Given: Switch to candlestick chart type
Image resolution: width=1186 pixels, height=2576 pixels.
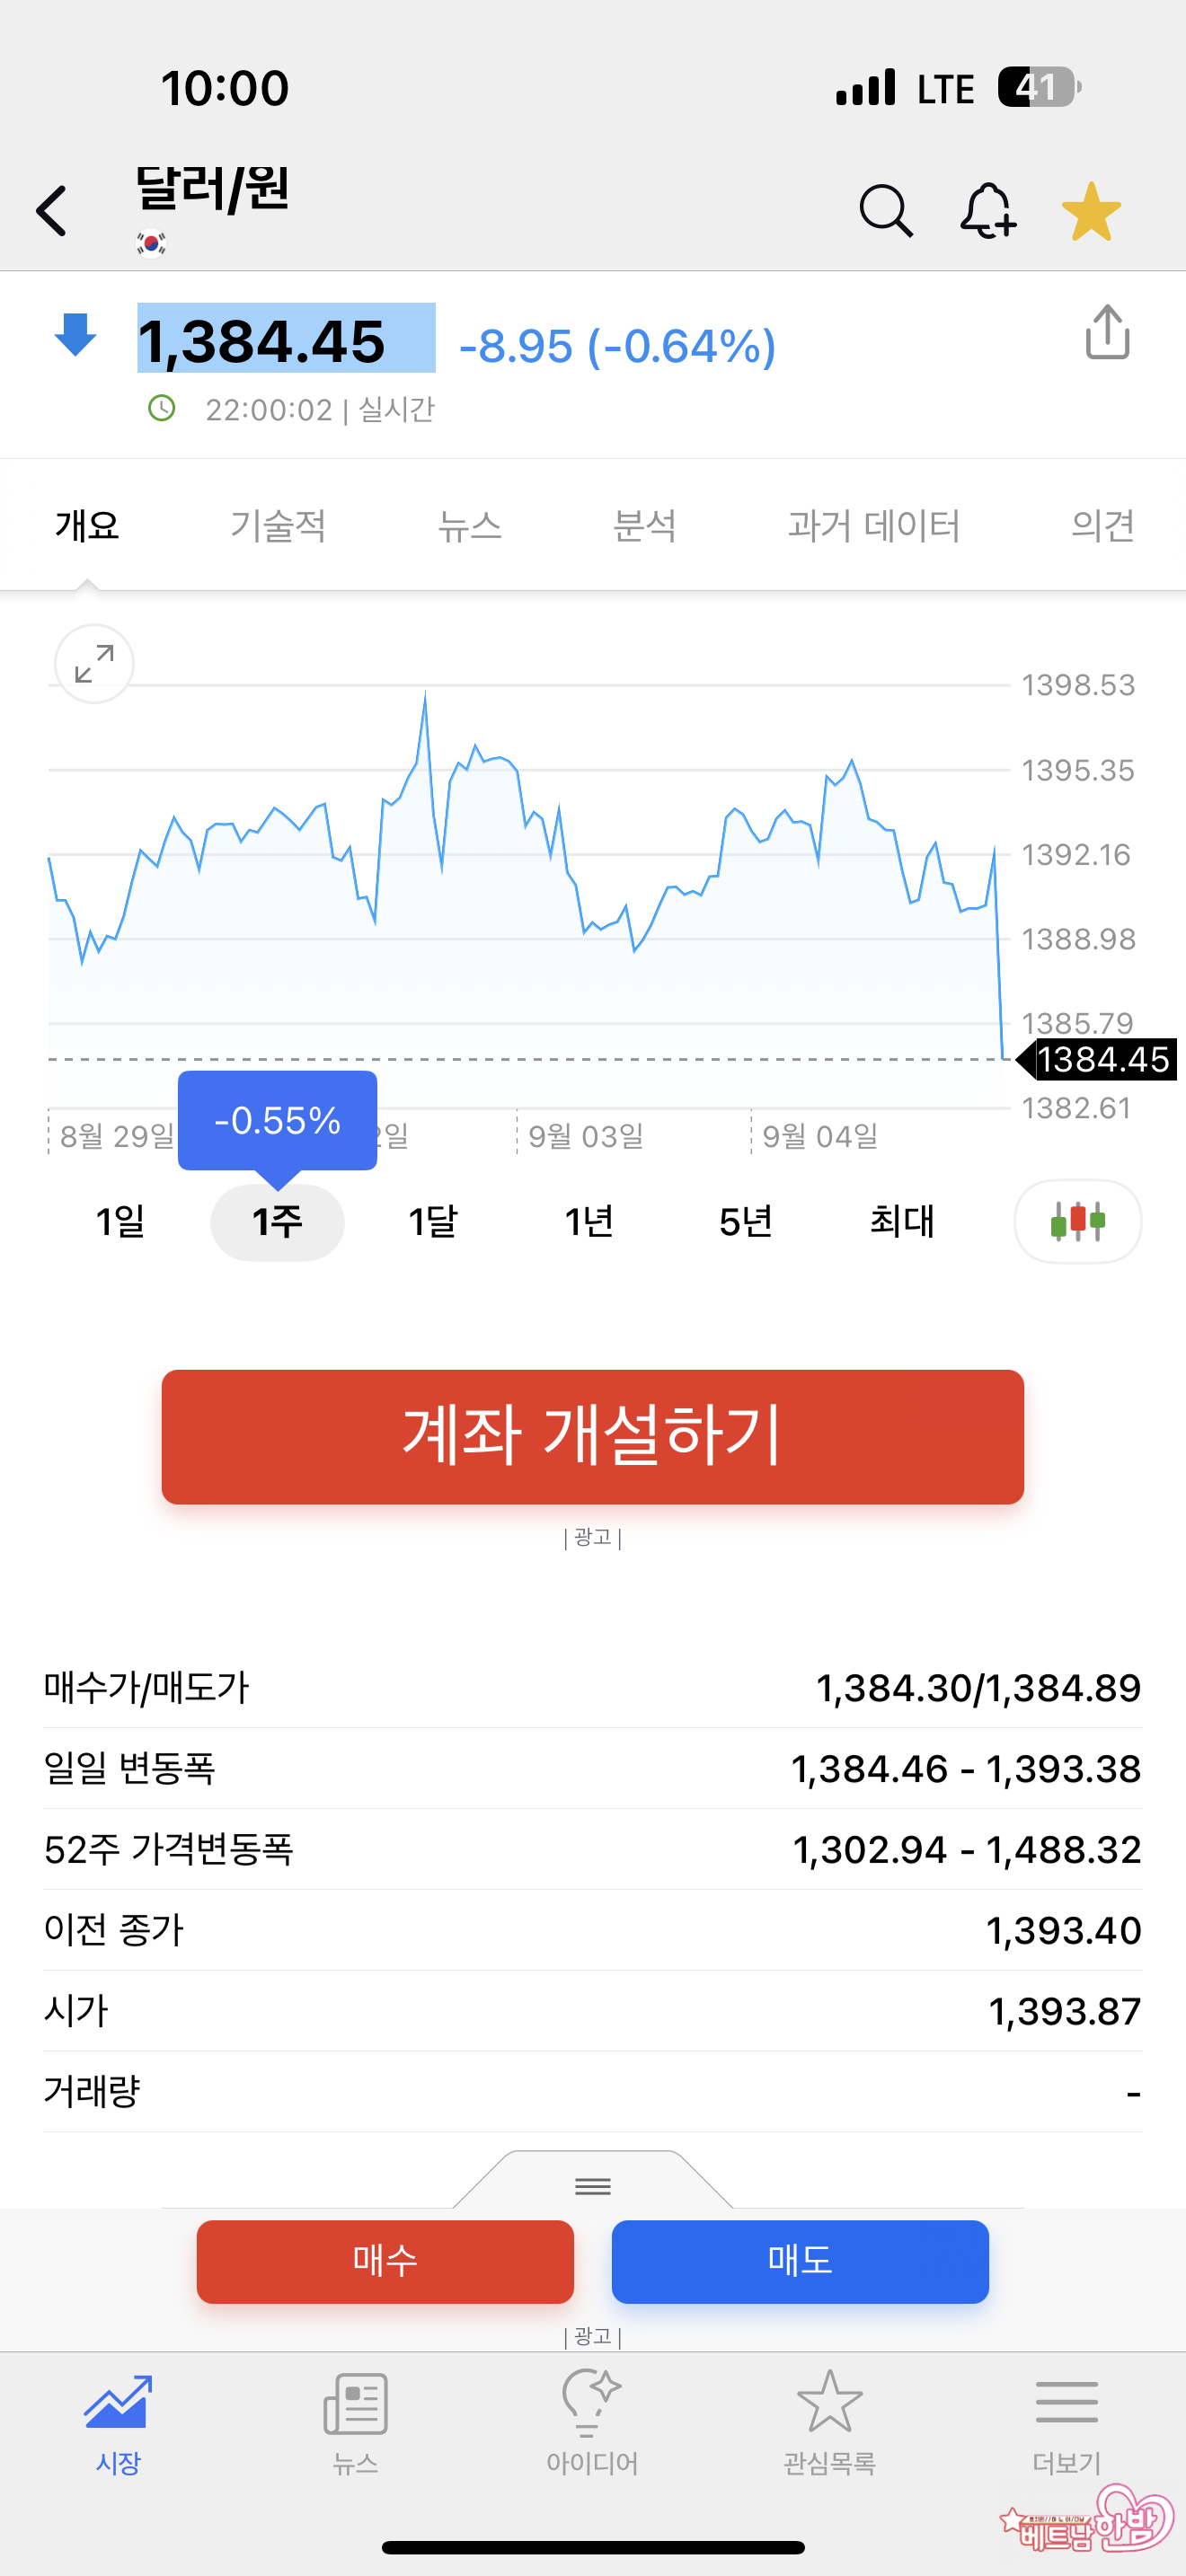Looking at the screenshot, I should 1077,1221.
